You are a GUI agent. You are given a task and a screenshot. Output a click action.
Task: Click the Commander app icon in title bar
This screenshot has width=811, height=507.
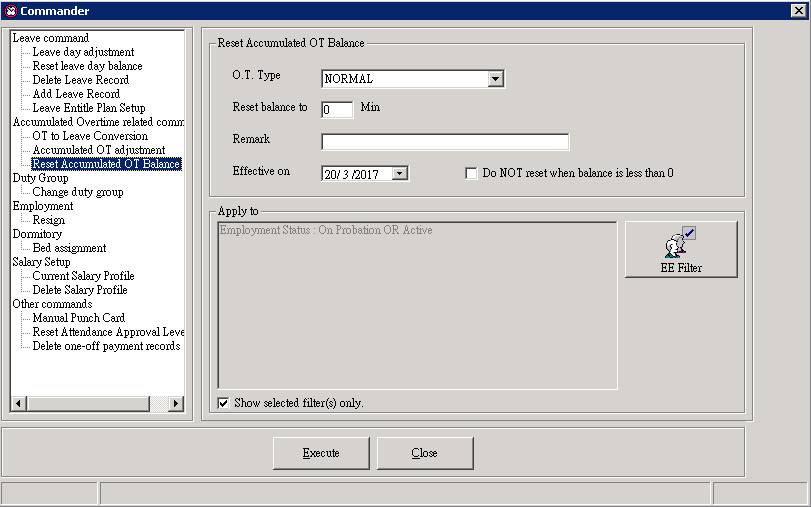(x=11, y=11)
